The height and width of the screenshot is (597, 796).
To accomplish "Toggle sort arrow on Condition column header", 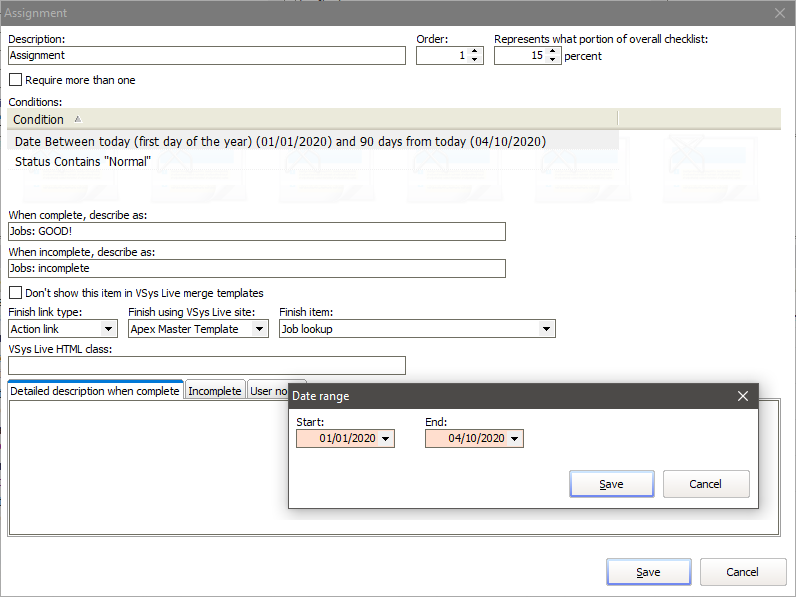I will pyautogui.click(x=78, y=119).
